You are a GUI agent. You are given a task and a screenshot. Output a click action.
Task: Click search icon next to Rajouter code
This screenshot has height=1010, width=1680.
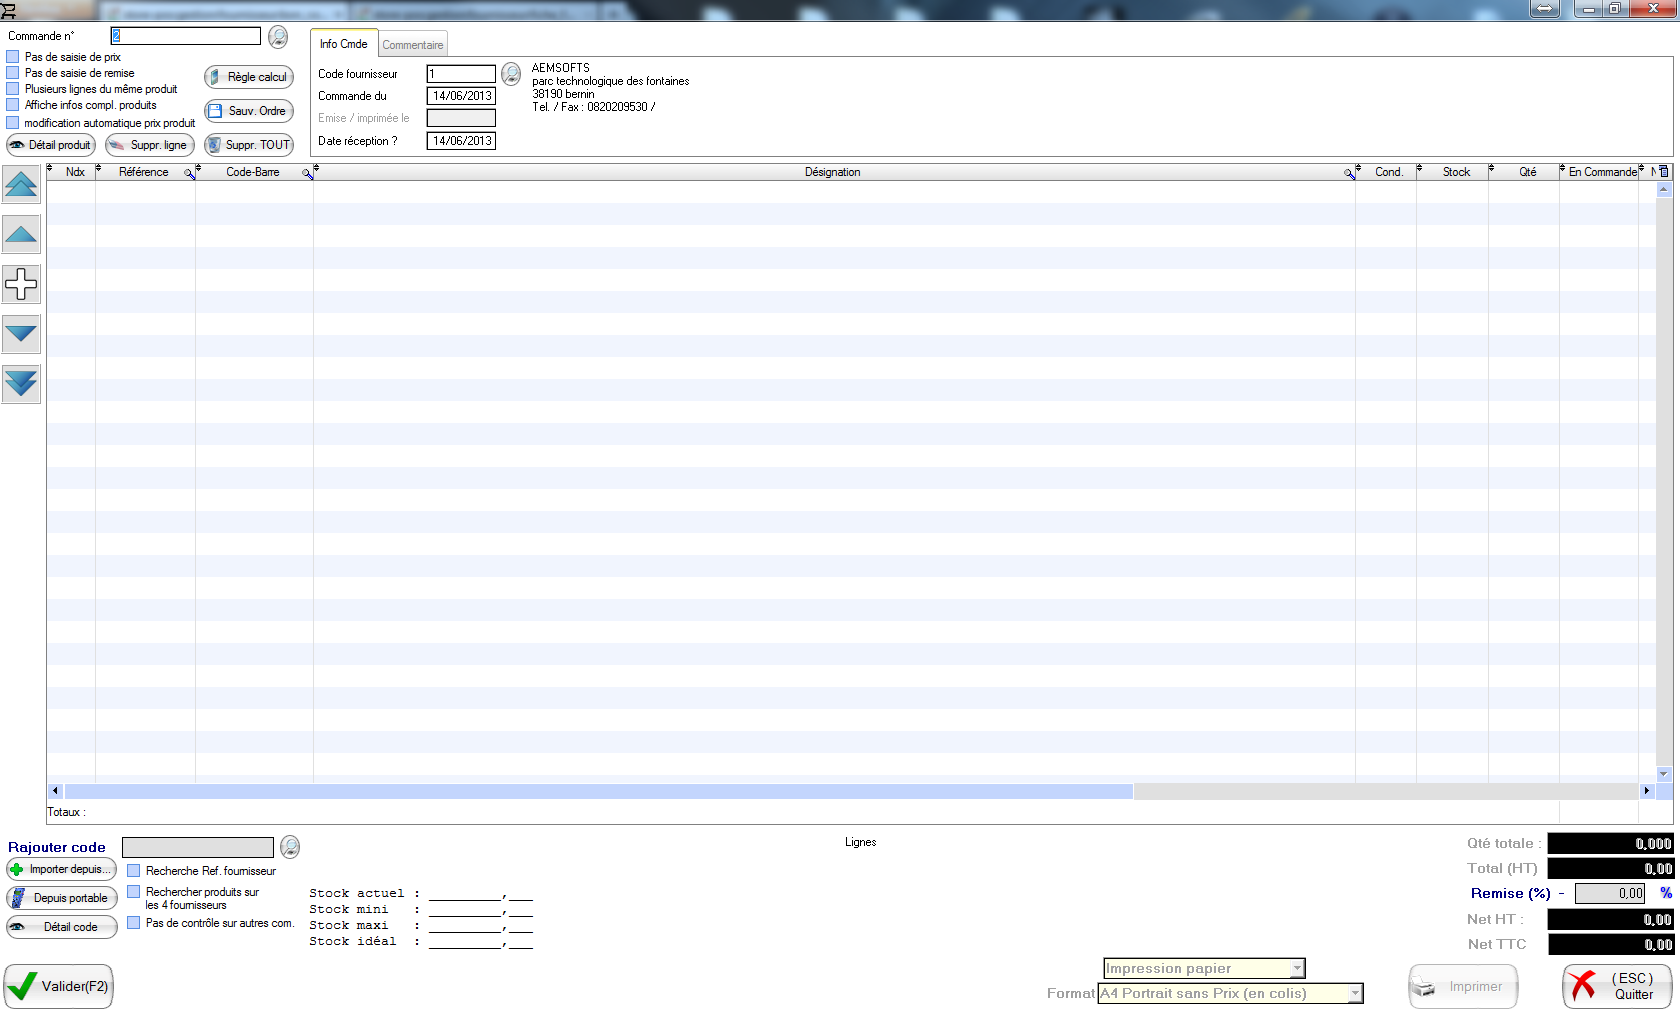pyautogui.click(x=290, y=848)
